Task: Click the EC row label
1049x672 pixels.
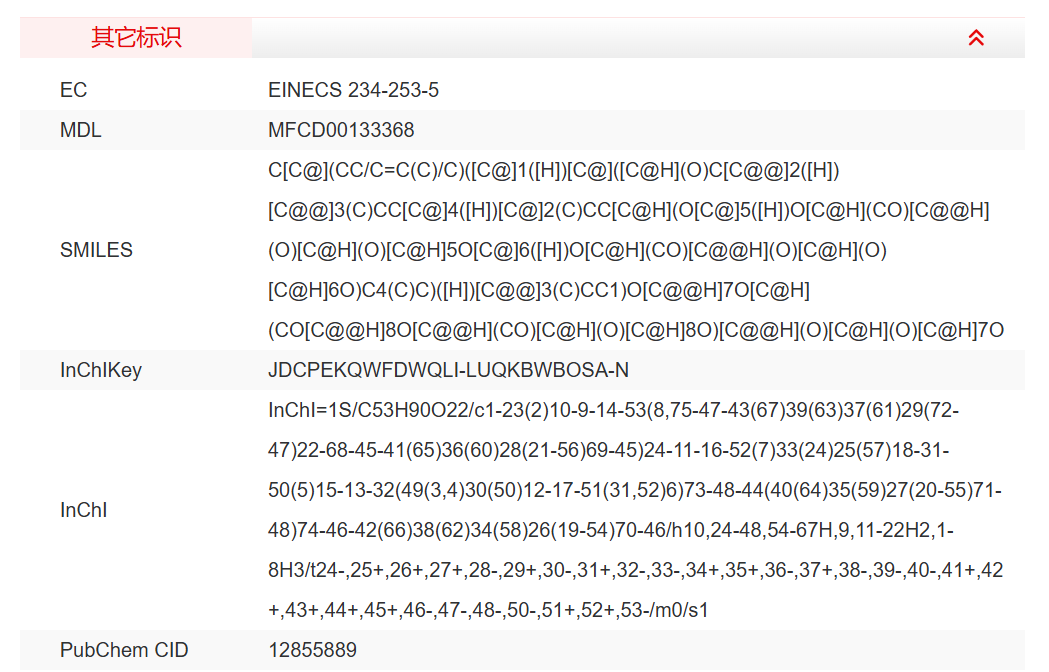Action: click(74, 90)
